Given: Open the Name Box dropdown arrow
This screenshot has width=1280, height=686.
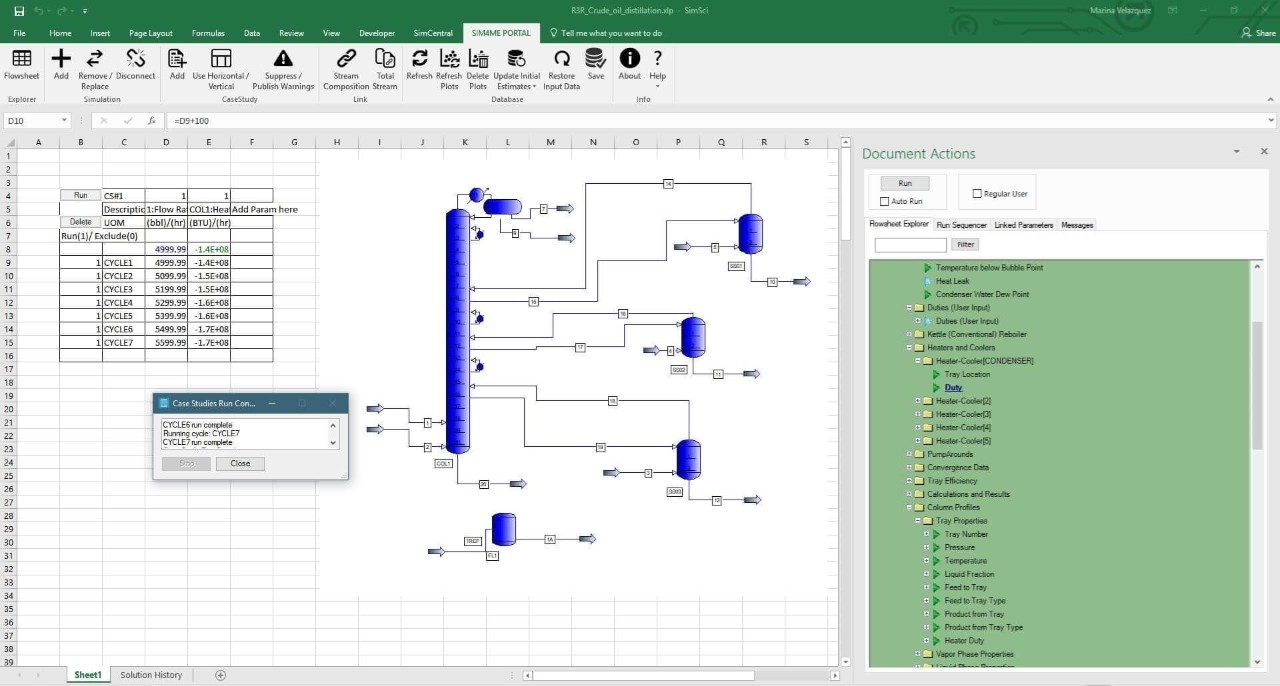Looking at the screenshot, I should (64, 121).
